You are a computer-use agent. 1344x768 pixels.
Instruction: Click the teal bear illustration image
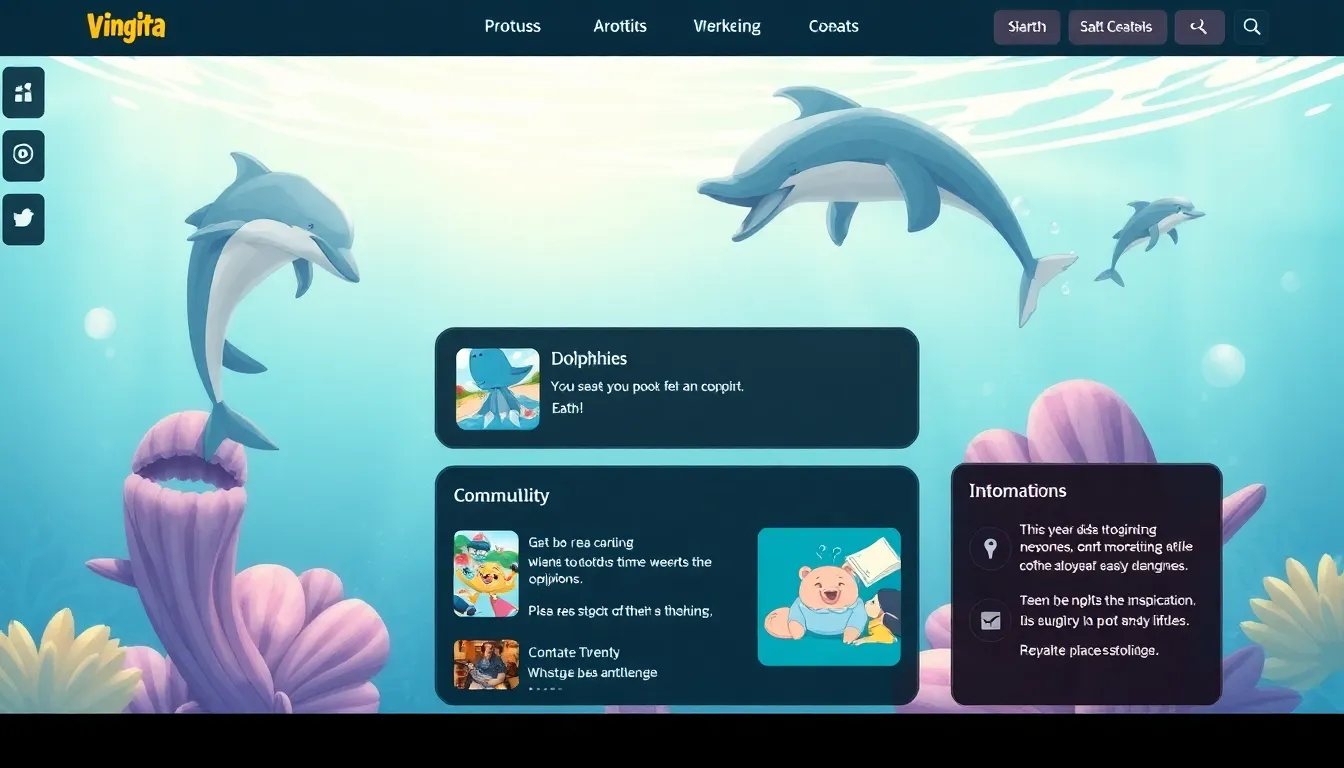pyautogui.click(x=829, y=597)
